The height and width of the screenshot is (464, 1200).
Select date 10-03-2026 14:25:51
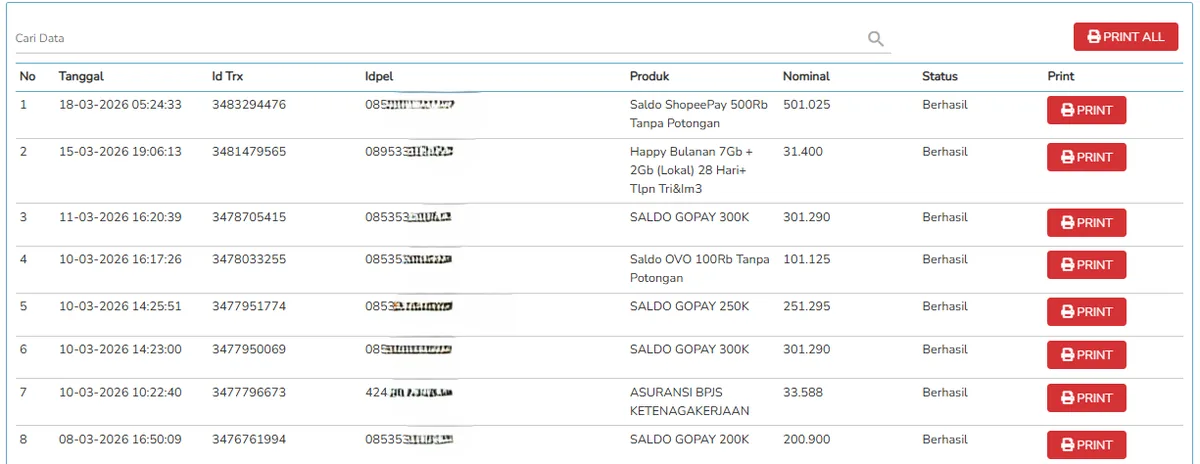pos(120,306)
